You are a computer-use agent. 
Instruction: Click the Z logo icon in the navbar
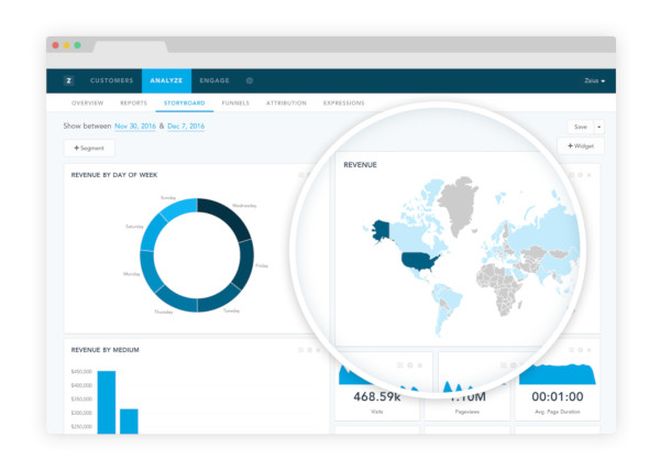69,80
